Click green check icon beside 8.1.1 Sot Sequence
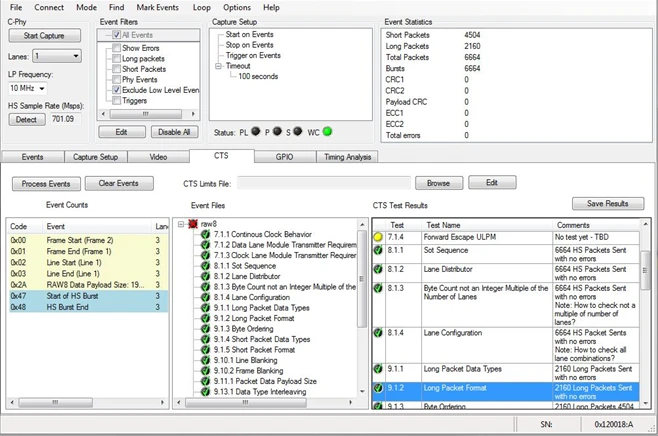The image size is (658, 436). click(205, 266)
